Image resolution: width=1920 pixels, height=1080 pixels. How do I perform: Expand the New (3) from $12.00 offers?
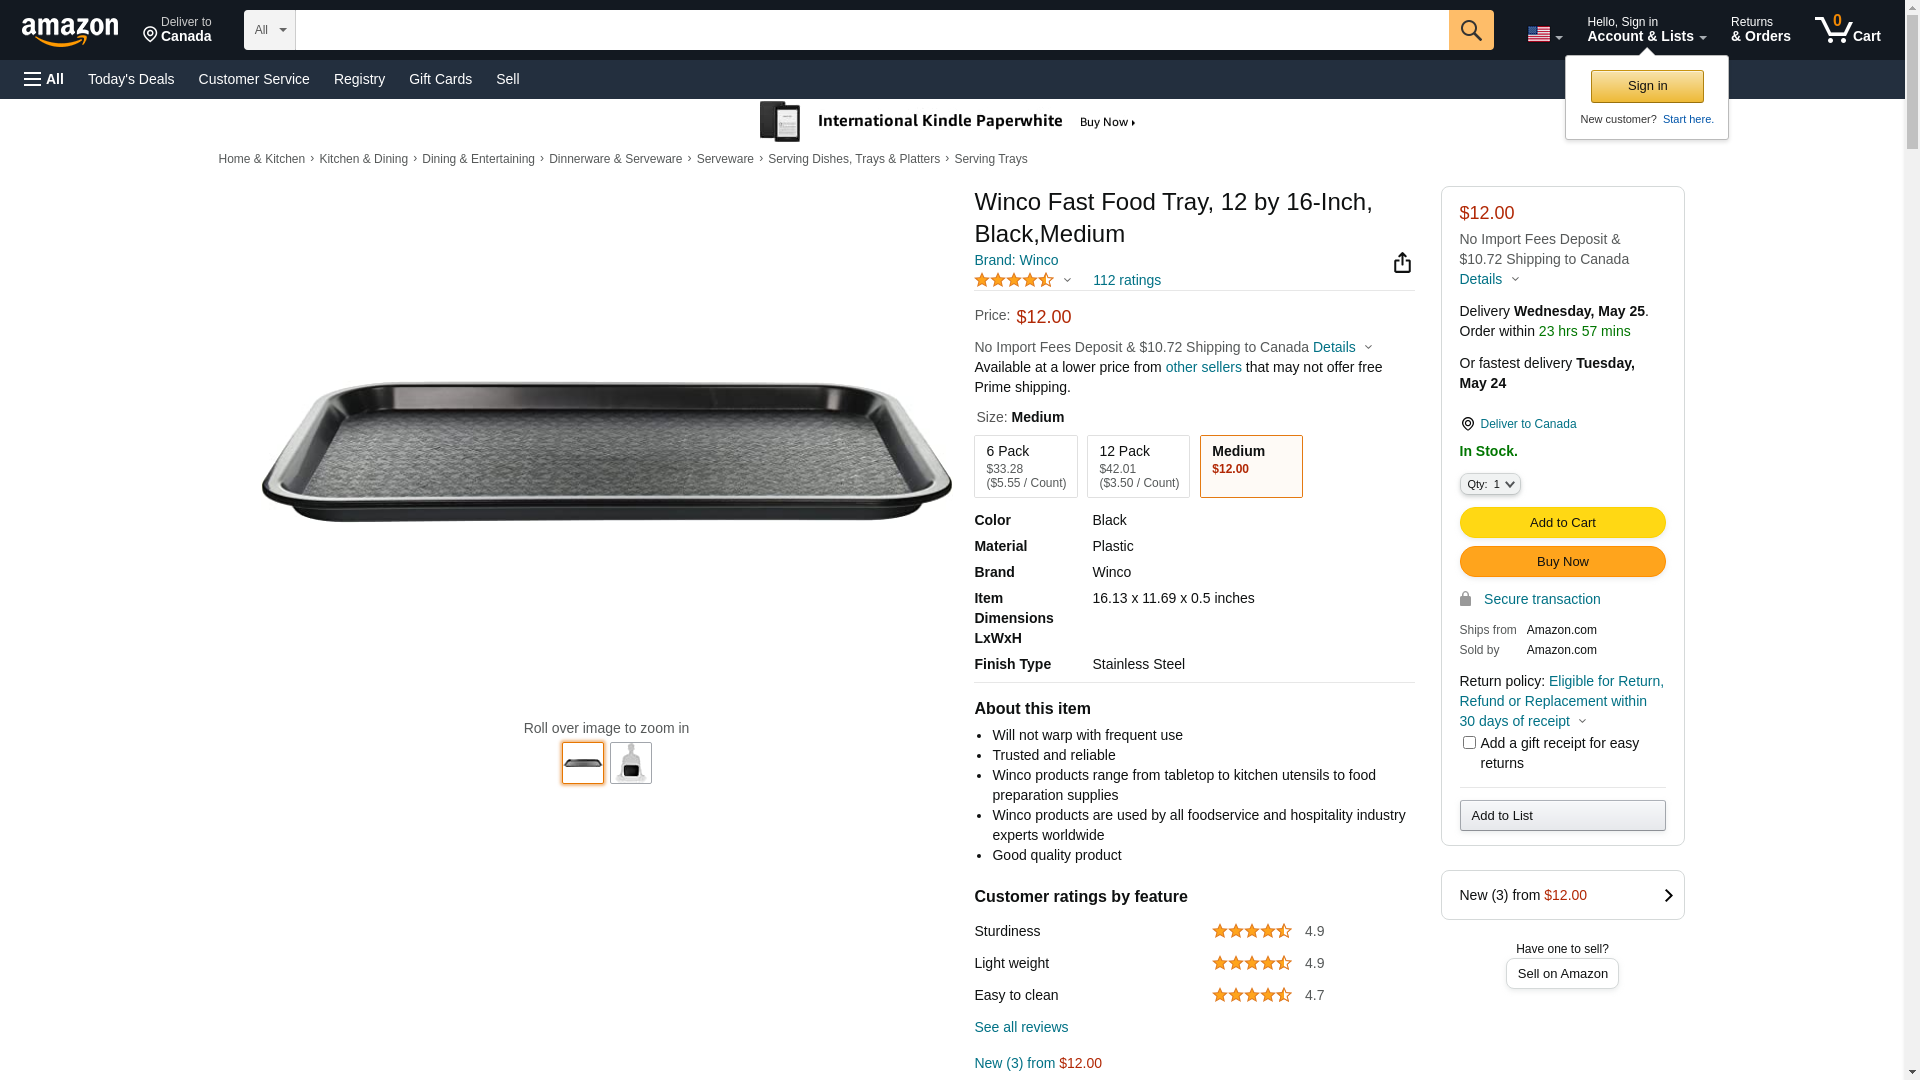click(x=1562, y=895)
